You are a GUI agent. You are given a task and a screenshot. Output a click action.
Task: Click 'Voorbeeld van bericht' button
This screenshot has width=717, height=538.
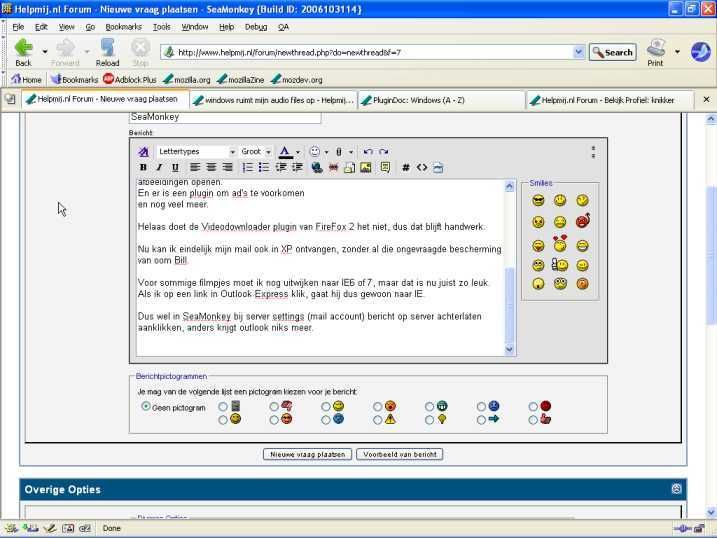coord(400,454)
